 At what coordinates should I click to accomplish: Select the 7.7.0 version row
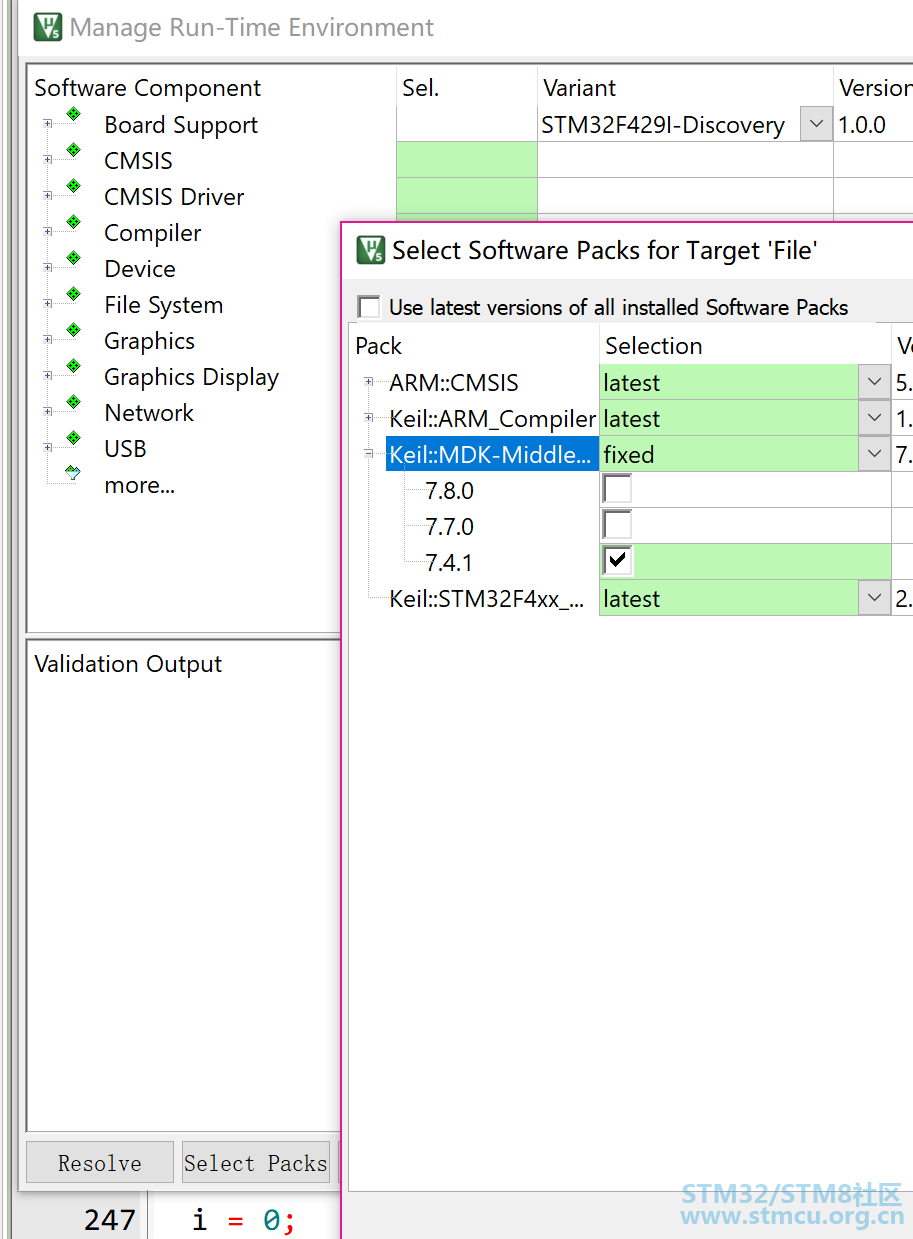(449, 527)
